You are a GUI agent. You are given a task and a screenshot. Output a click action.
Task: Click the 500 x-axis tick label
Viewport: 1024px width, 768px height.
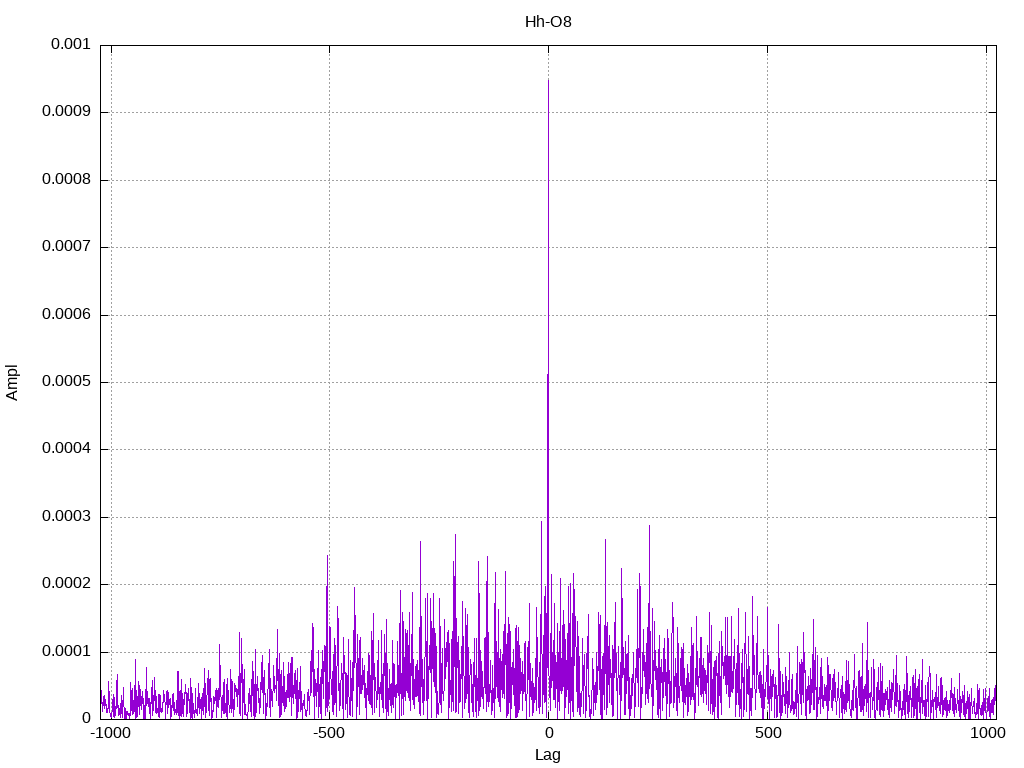click(767, 733)
